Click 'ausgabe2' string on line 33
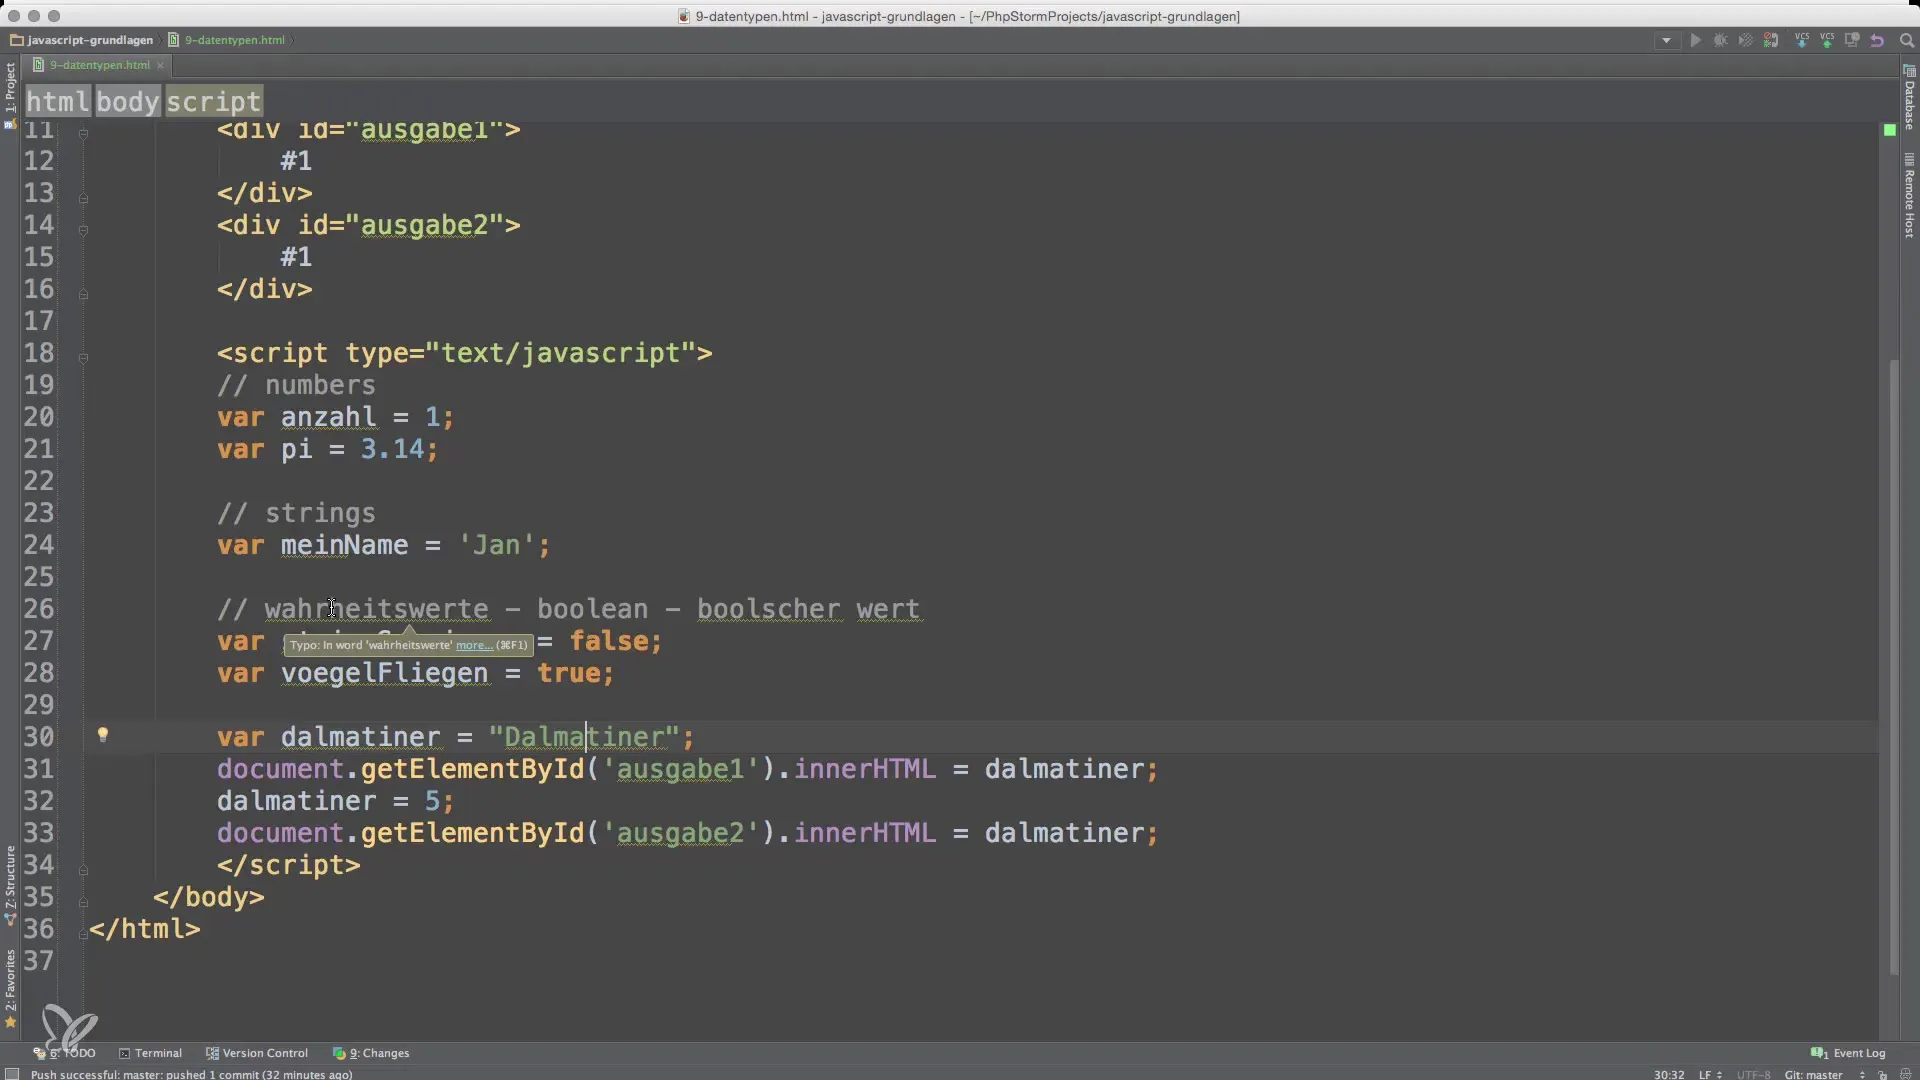The width and height of the screenshot is (1920, 1080). point(681,833)
